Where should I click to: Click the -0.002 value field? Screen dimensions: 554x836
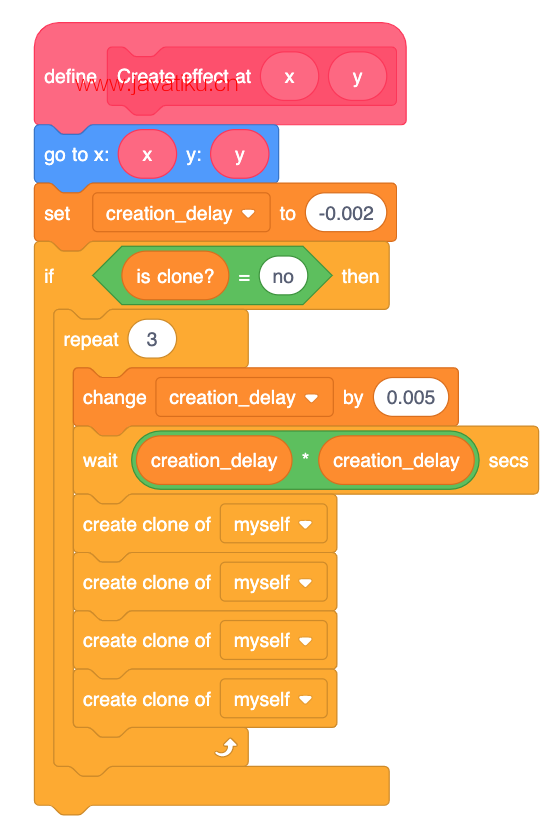coord(346,213)
